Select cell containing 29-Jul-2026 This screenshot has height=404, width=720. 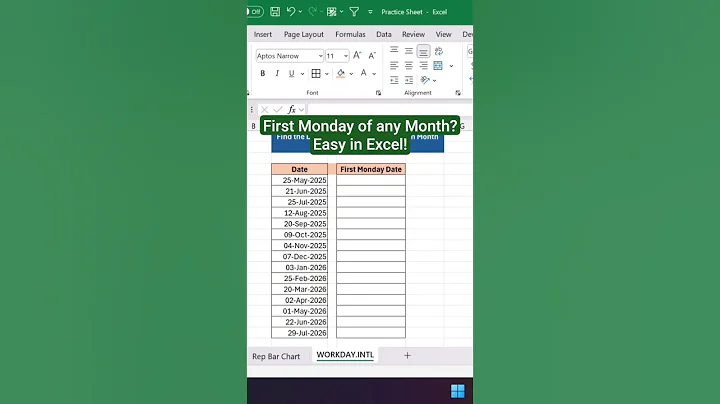(299, 333)
